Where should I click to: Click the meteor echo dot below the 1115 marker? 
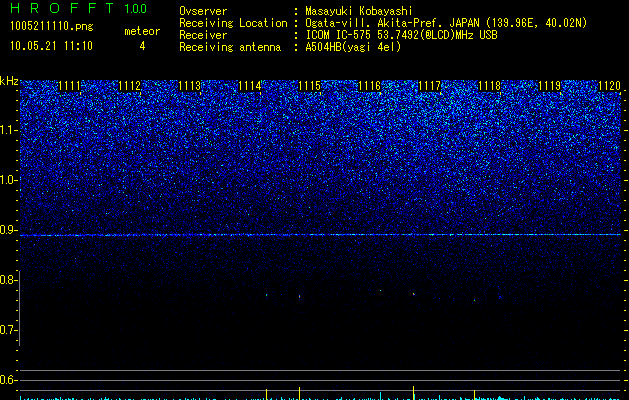[299, 296]
